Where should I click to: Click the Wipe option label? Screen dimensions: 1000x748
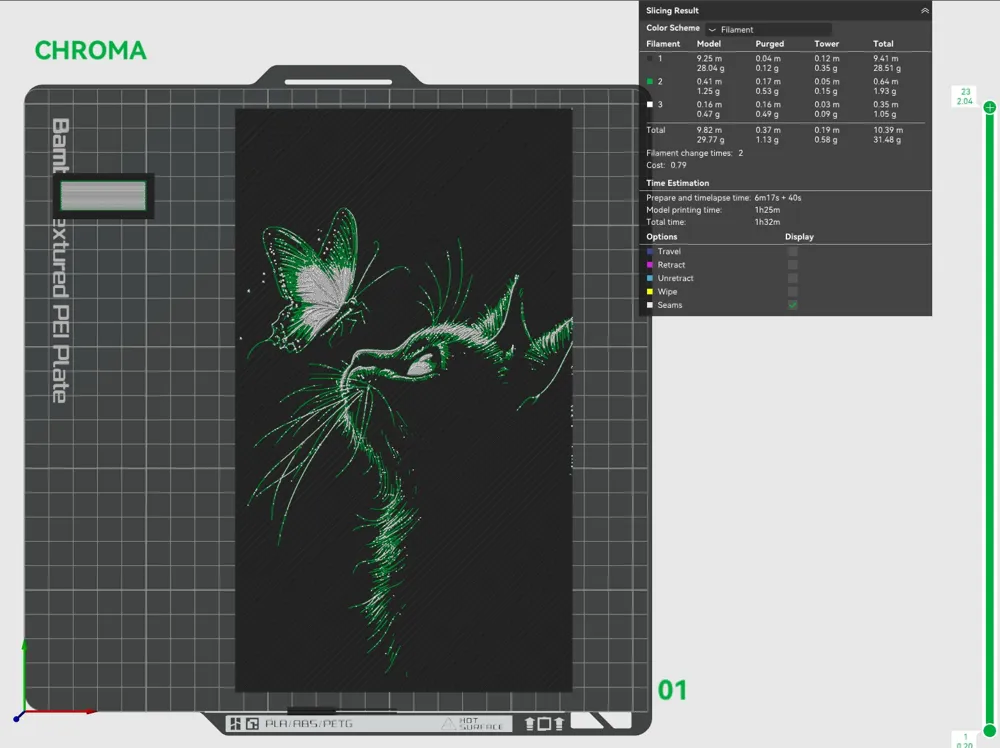667,291
